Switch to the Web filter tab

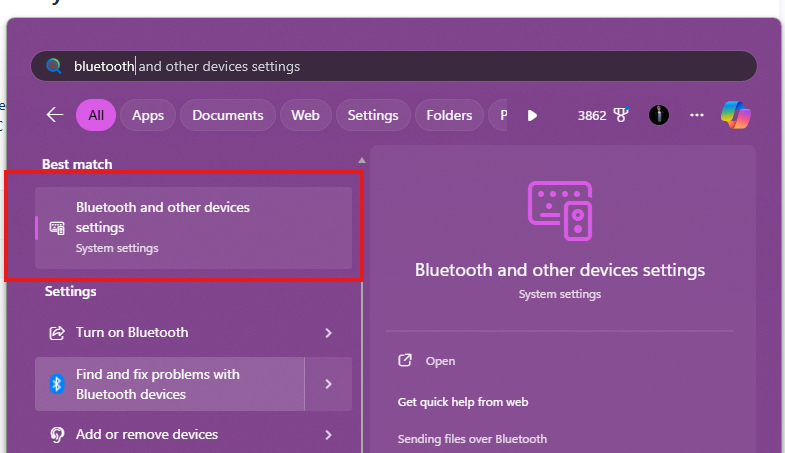(305, 115)
